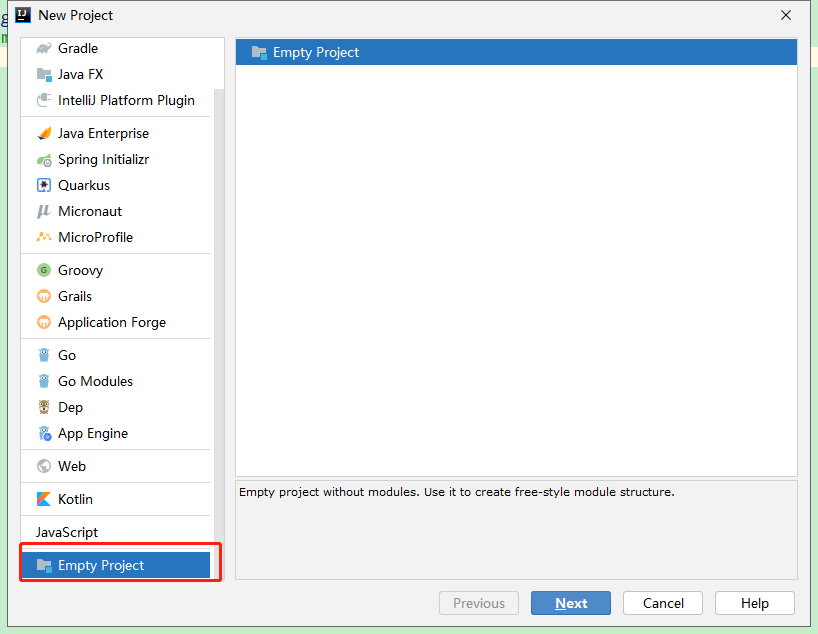Select the Quarkus entry
This screenshot has height=634, width=818.
115,185
